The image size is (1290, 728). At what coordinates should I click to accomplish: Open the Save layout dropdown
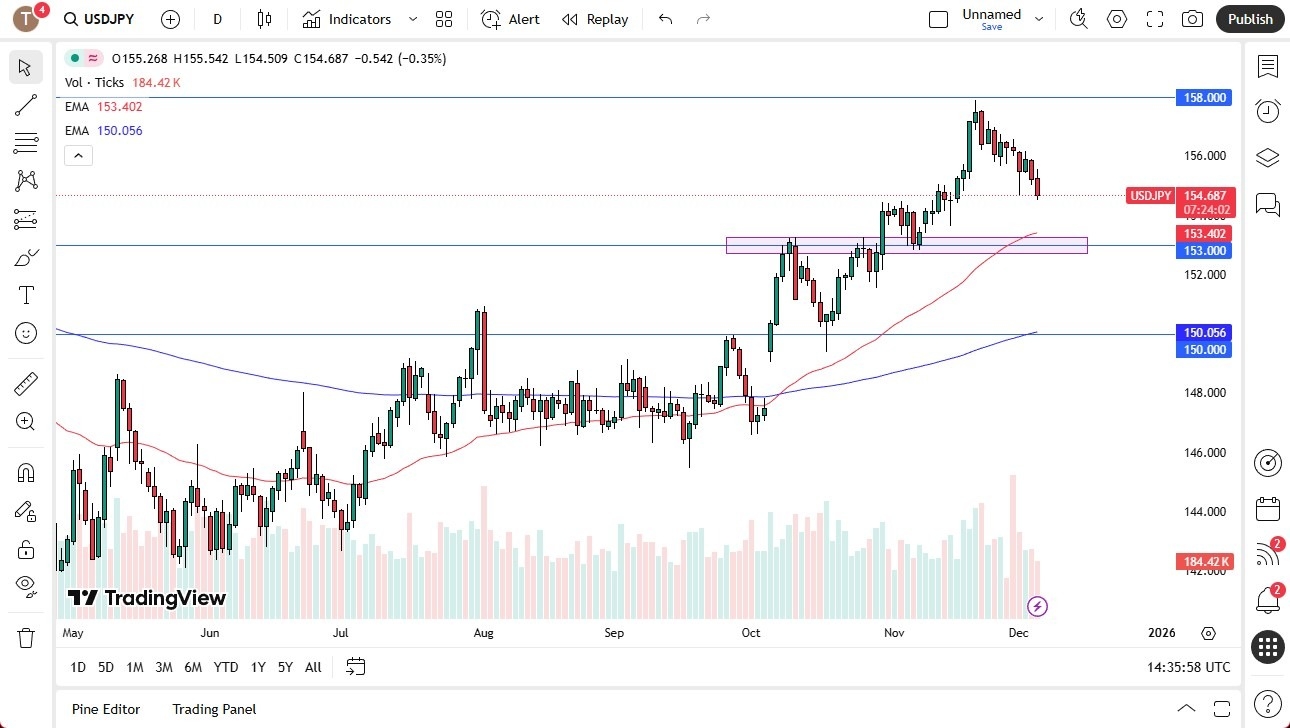pyautogui.click(x=1039, y=18)
